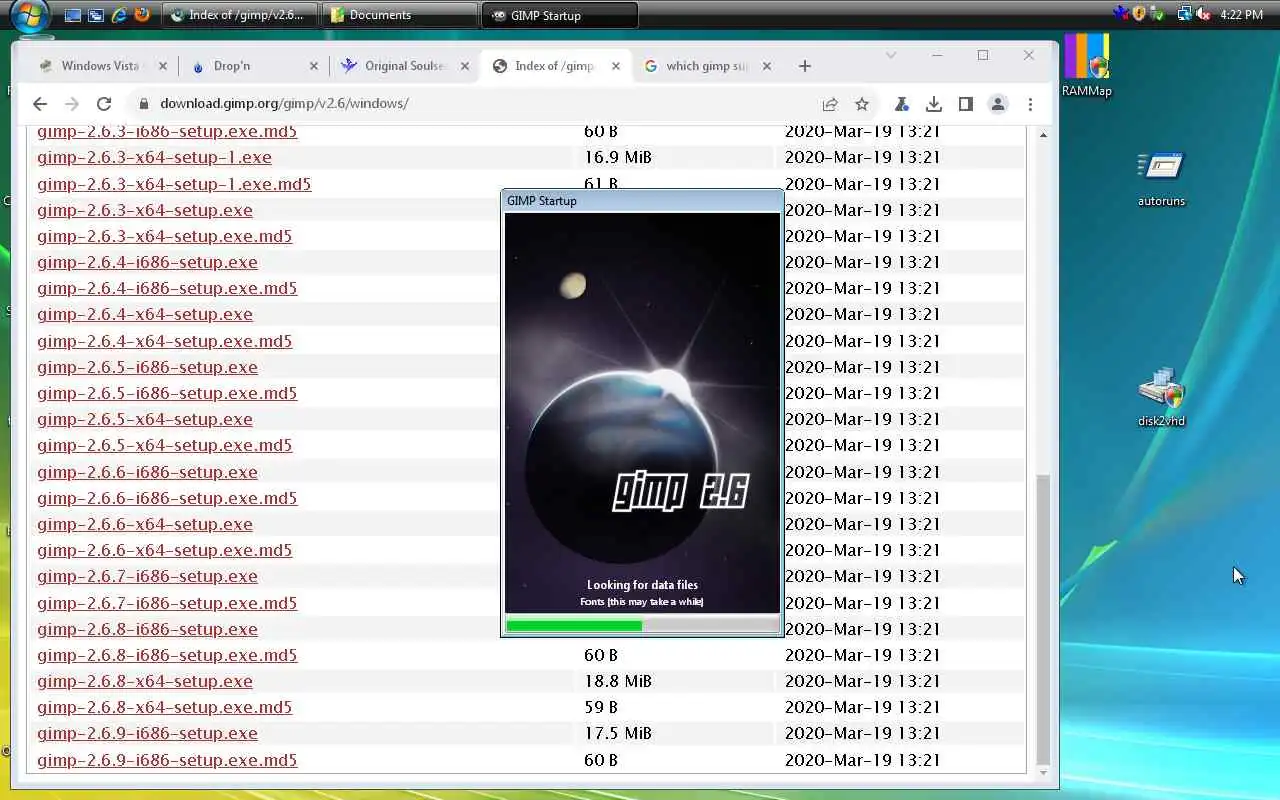Click the GIMP startup progress bar
Screen dimensions: 1280x800
tap(642, 626)
